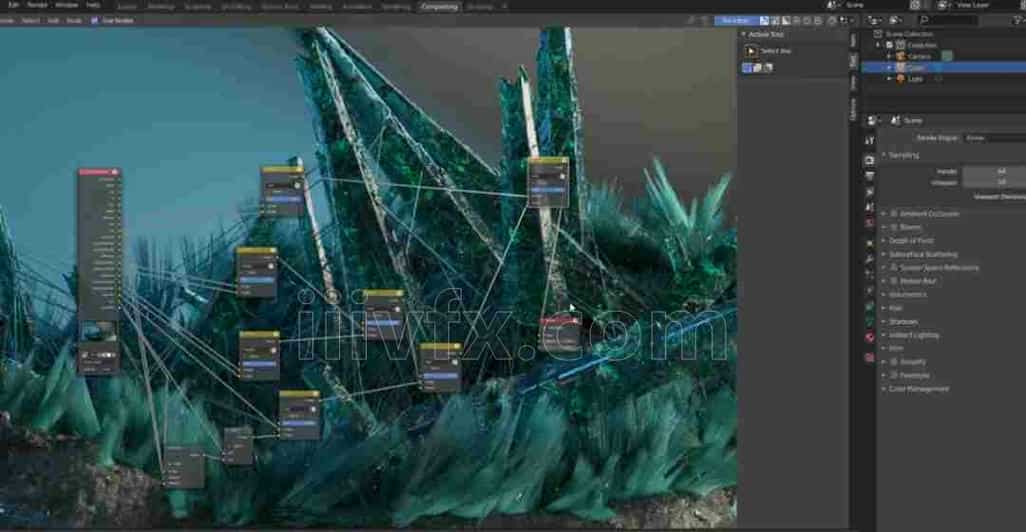Select the Render Layers node header

tap(99, 172)
